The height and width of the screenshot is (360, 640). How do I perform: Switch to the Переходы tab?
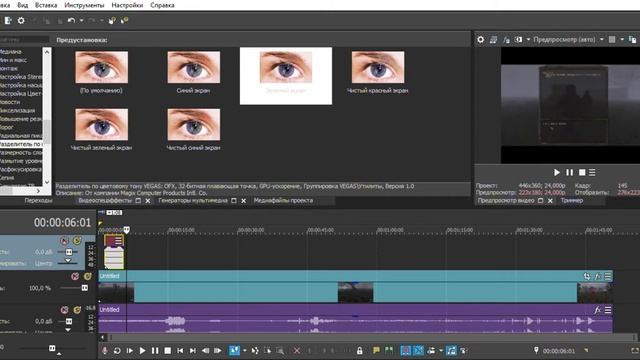pos(38,200)
